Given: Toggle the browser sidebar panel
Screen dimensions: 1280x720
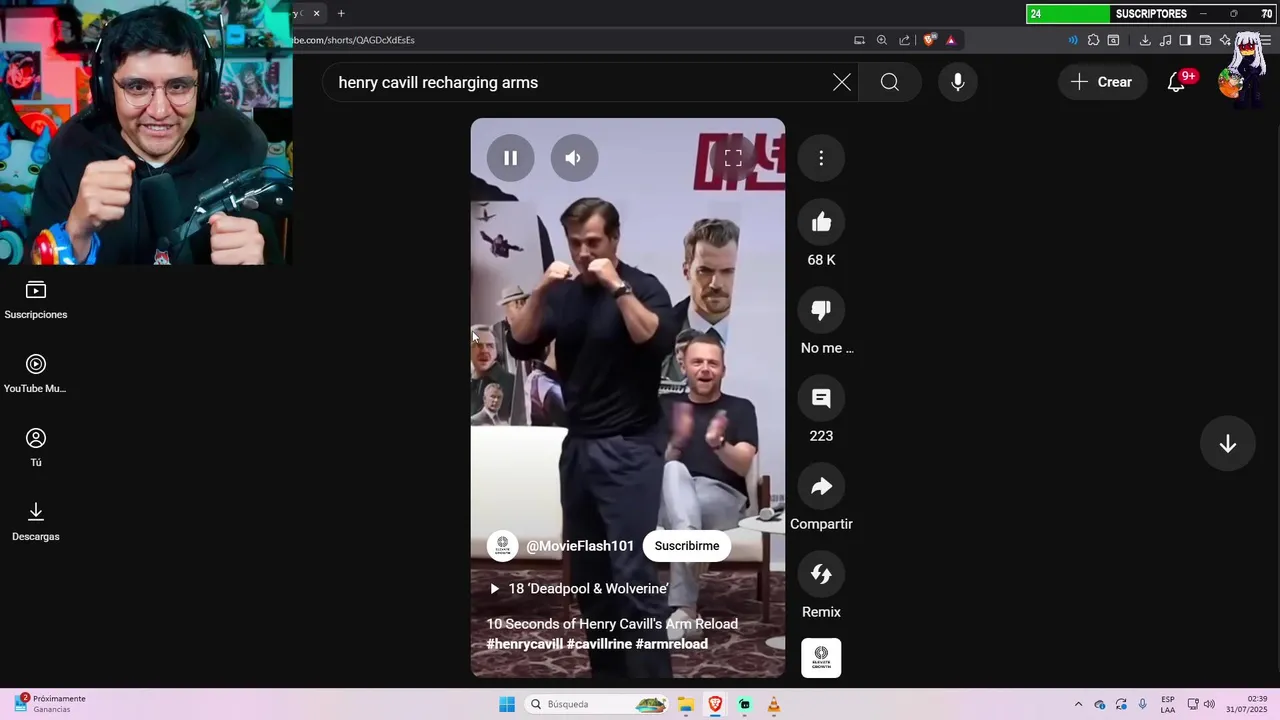Looking at the screenshot, I should click(1185, 40).
